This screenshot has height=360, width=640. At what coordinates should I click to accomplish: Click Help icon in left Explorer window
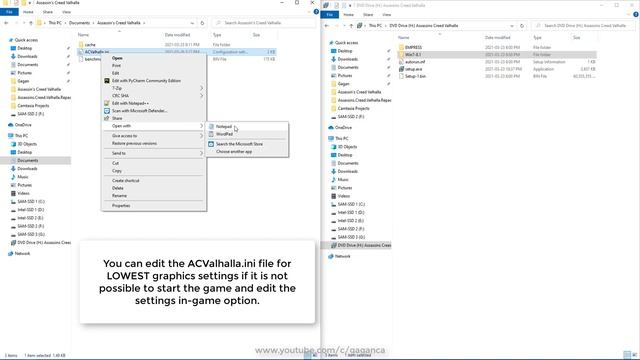pyautogui.click(x=316, y=12)
